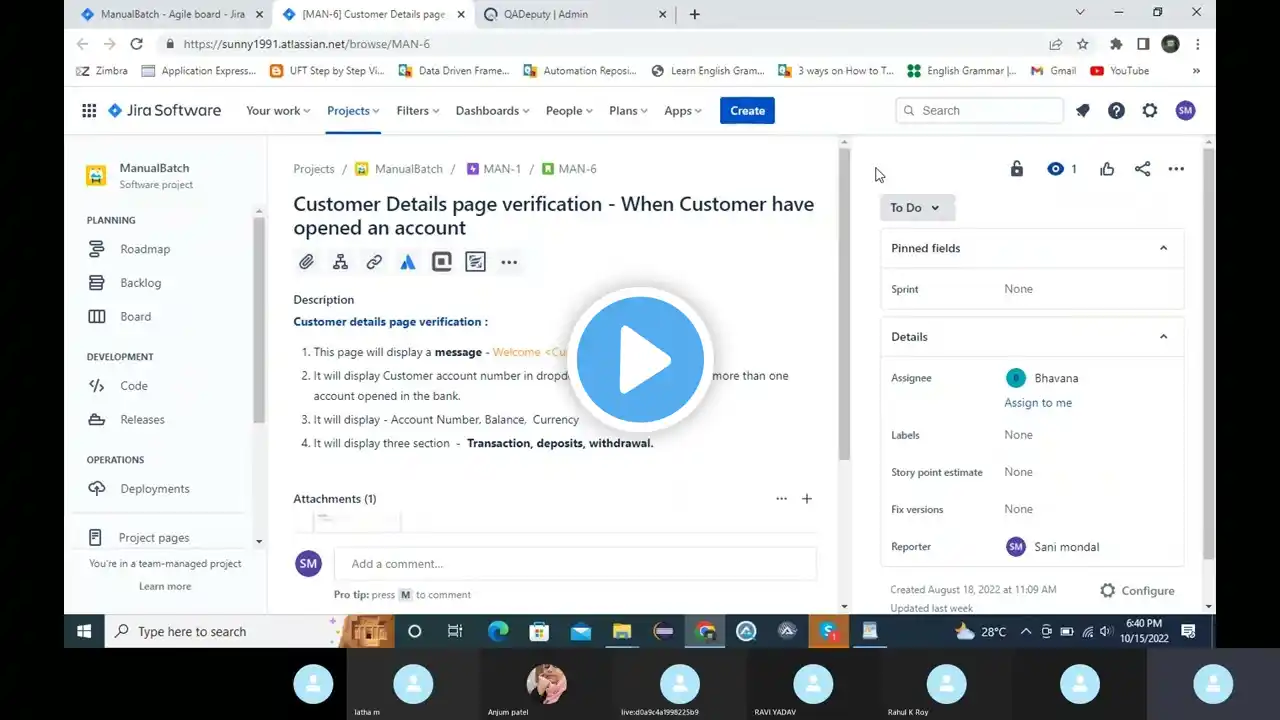Open the YouTube bookmark
This screenshot has width=1280, height=720.
tap(1120, 71)
